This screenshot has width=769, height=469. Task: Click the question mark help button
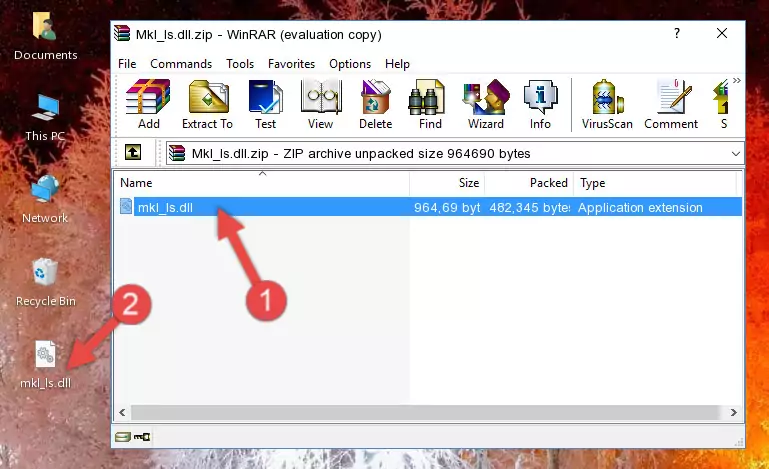point(677,33)
